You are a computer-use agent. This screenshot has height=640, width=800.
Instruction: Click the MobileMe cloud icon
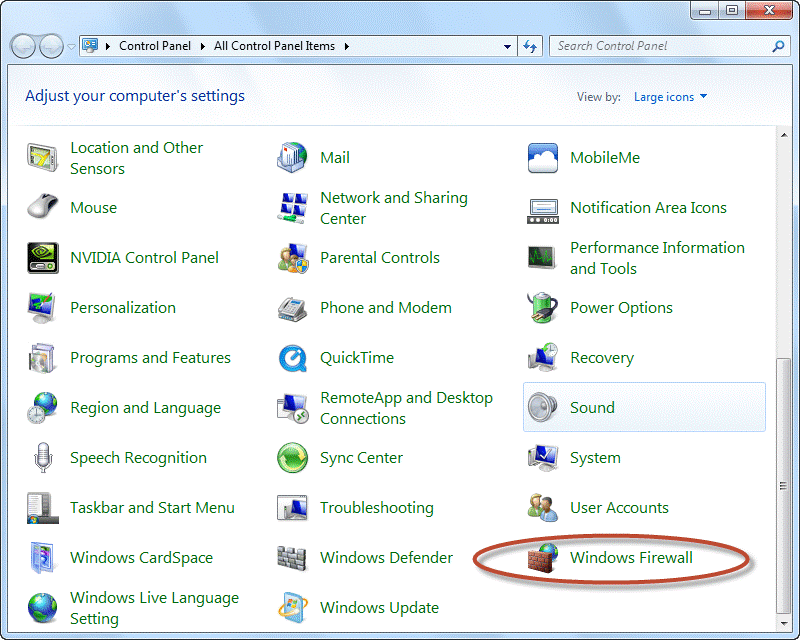pyautogui.click(x=543, y=158)
